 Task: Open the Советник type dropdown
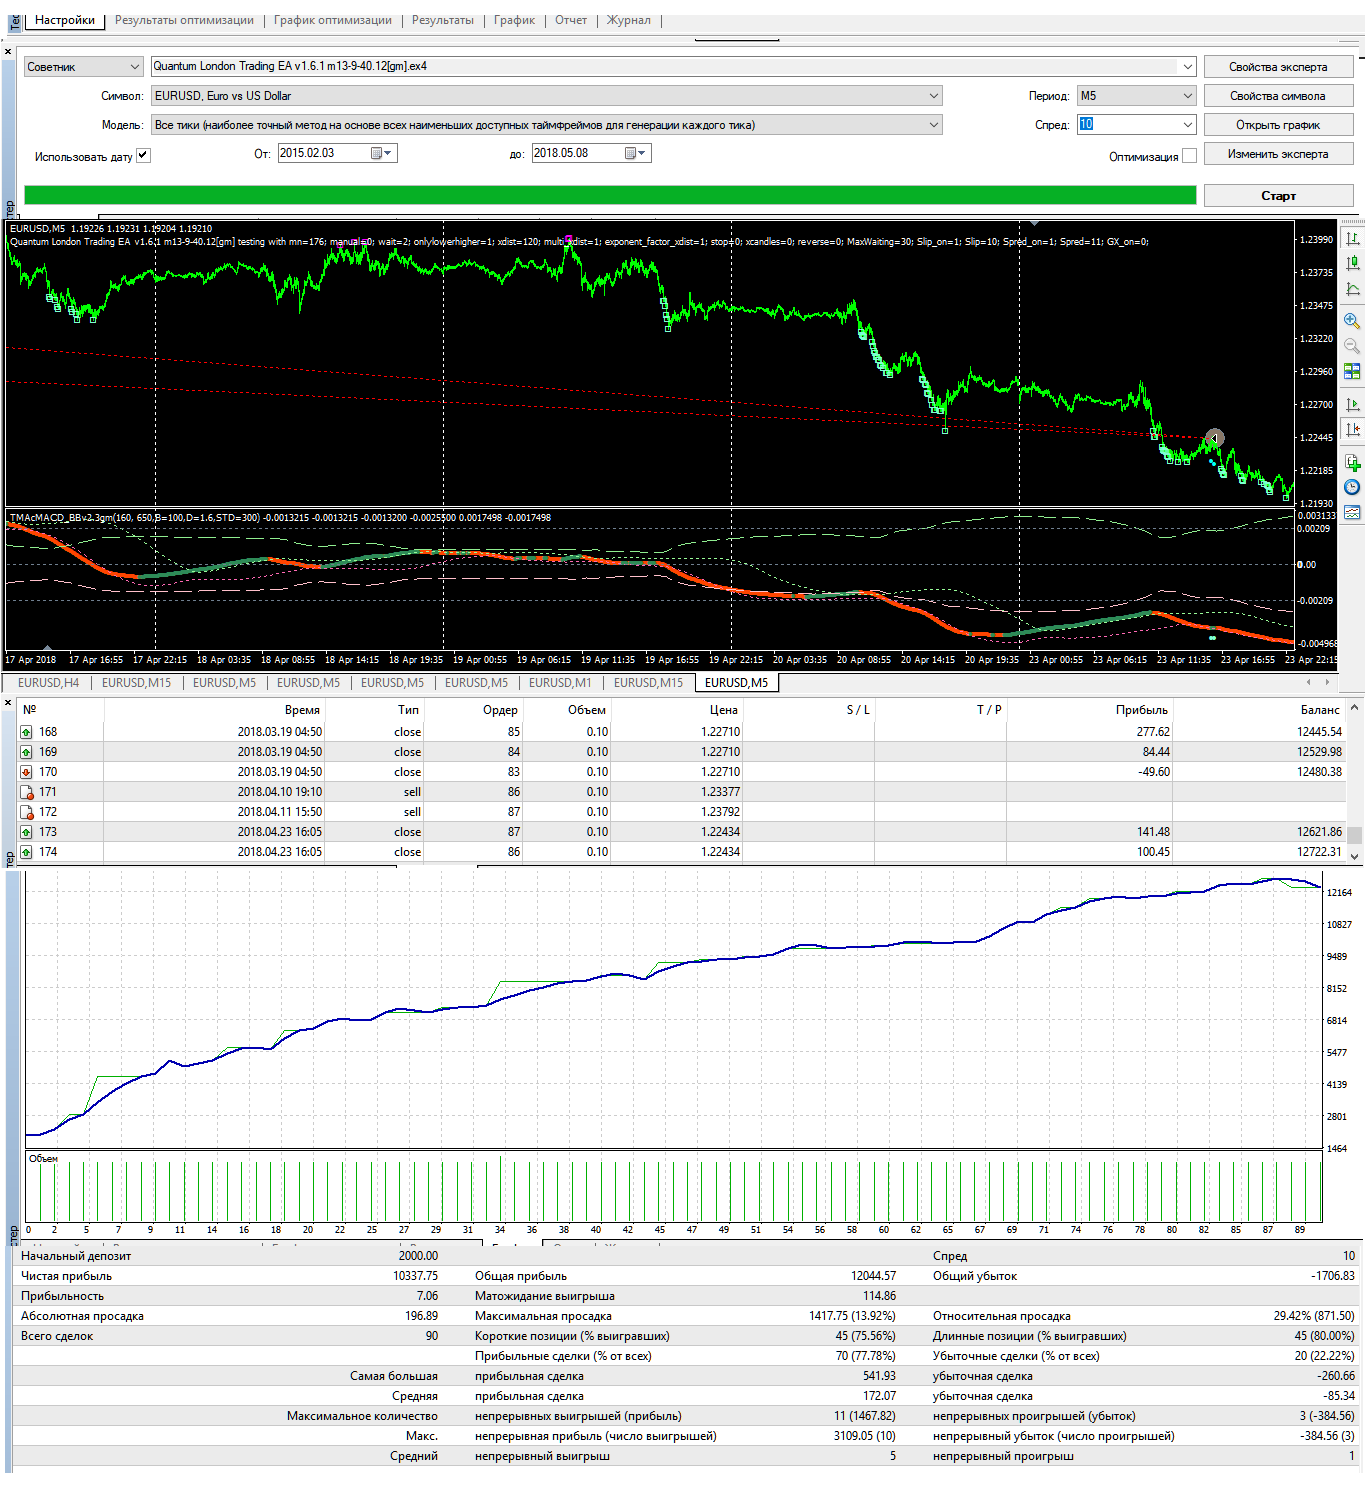pos(84,67)
